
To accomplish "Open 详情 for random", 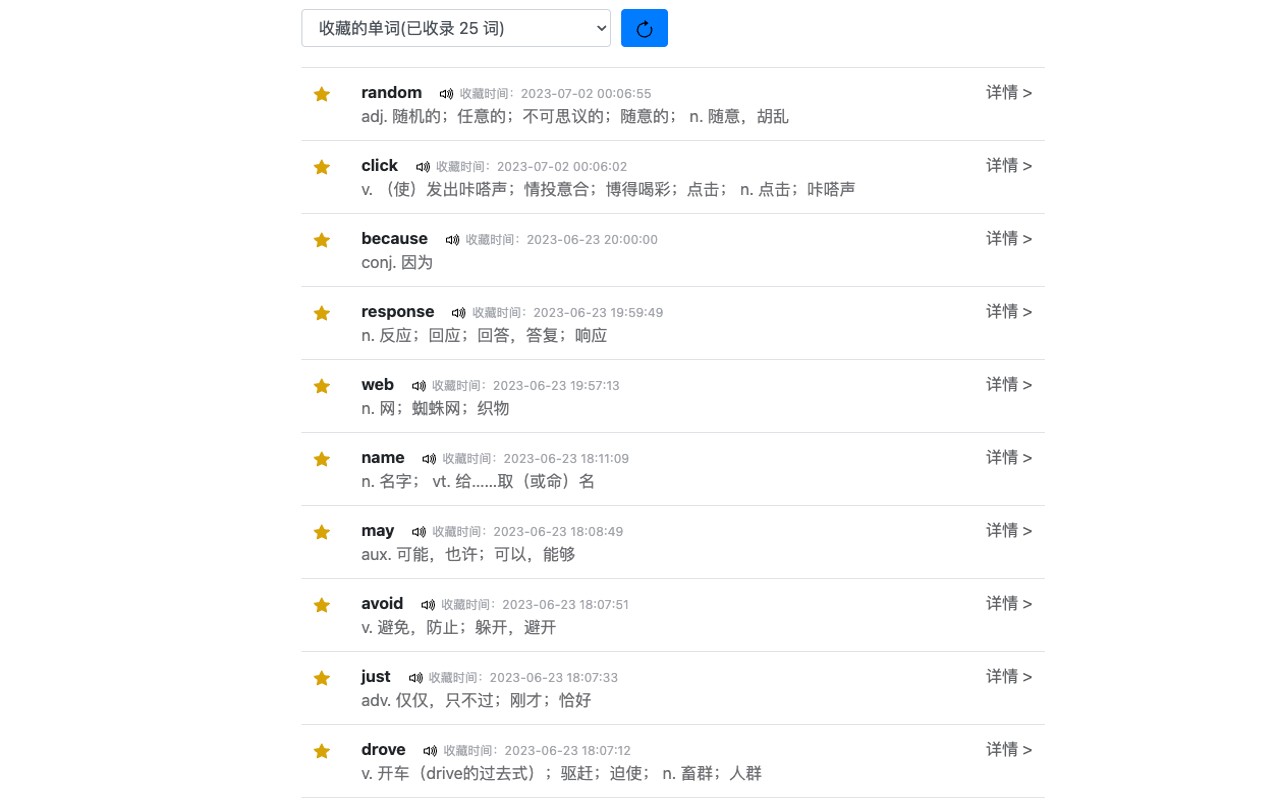I will coord(1009,92).
